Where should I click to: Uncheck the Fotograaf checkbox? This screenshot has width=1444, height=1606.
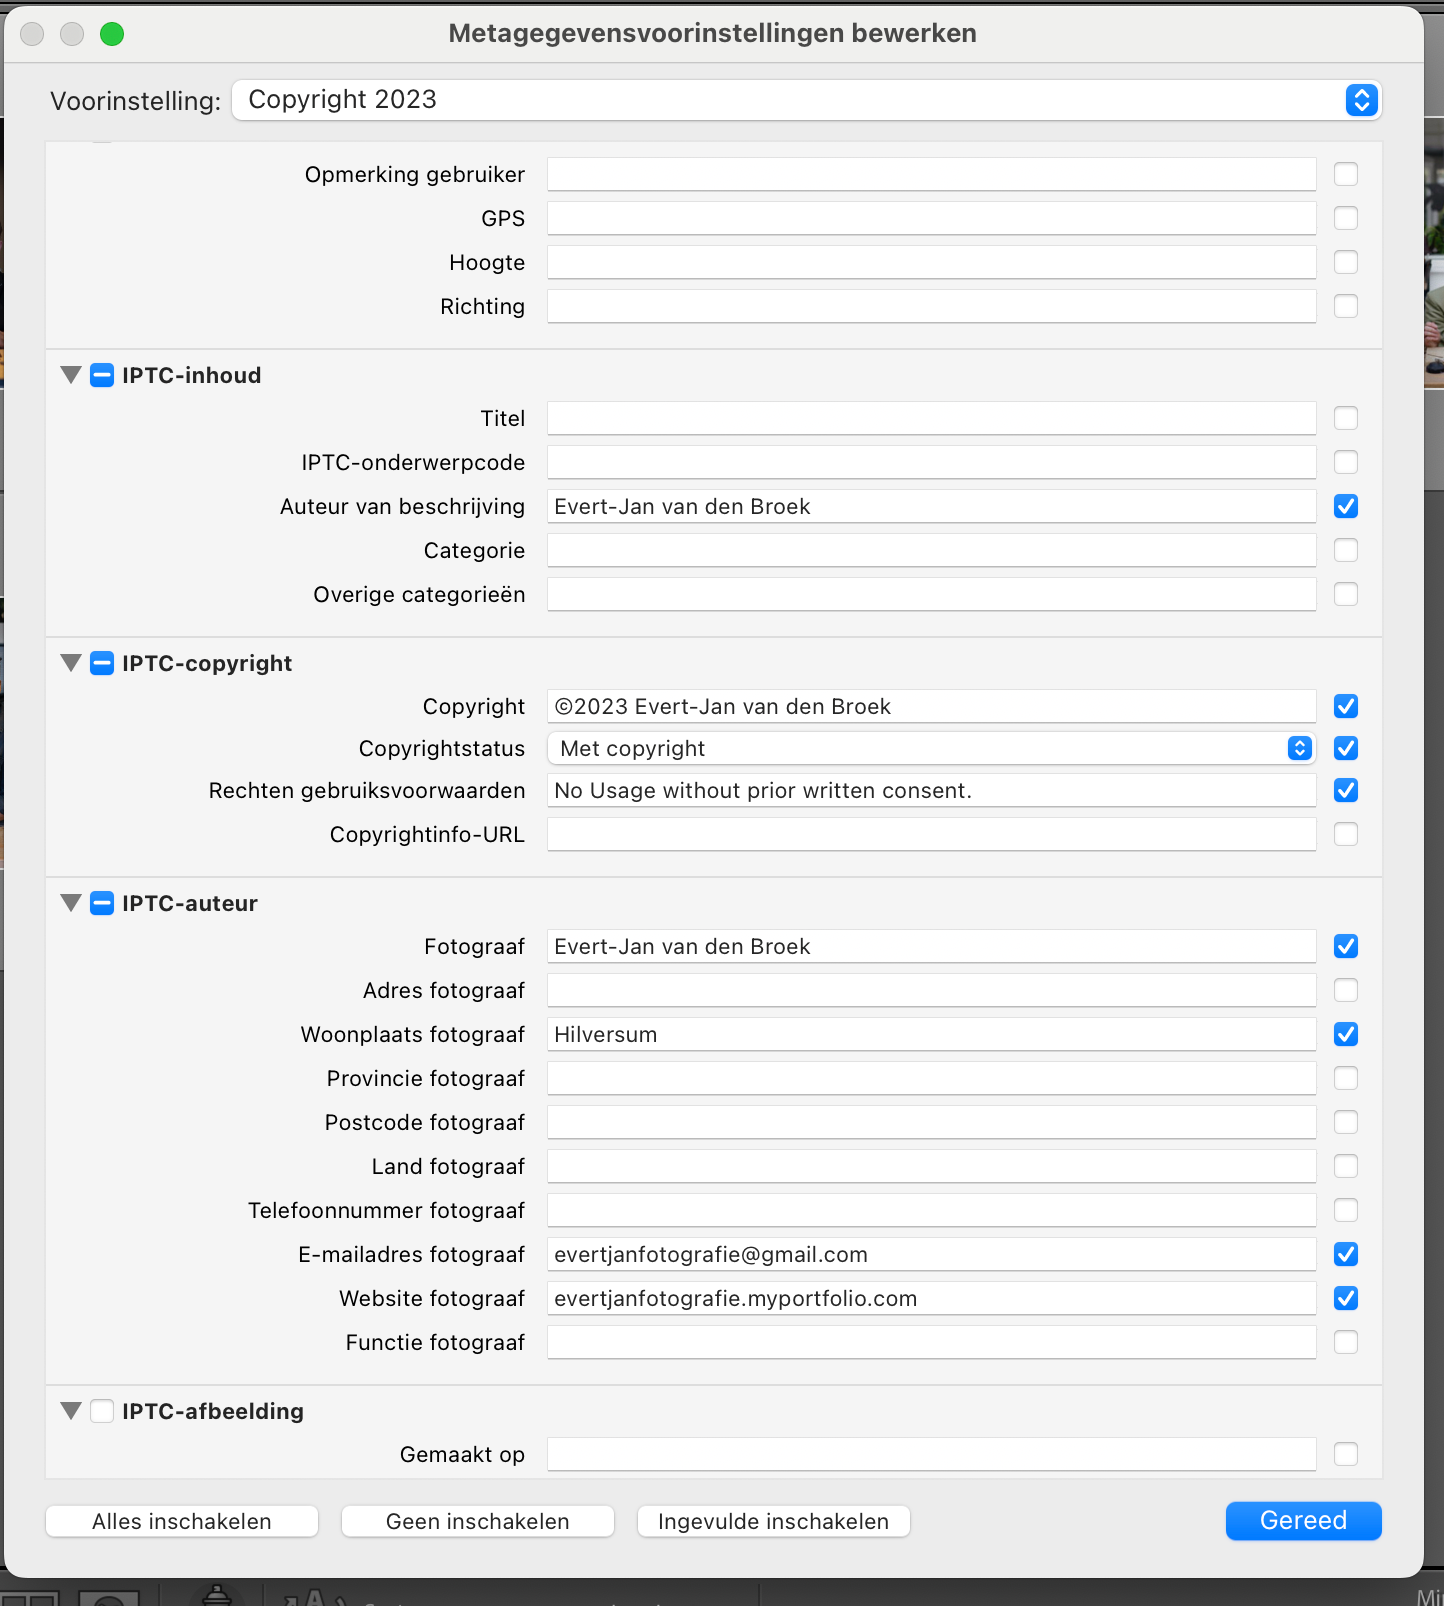click(x=1346, y=946)
